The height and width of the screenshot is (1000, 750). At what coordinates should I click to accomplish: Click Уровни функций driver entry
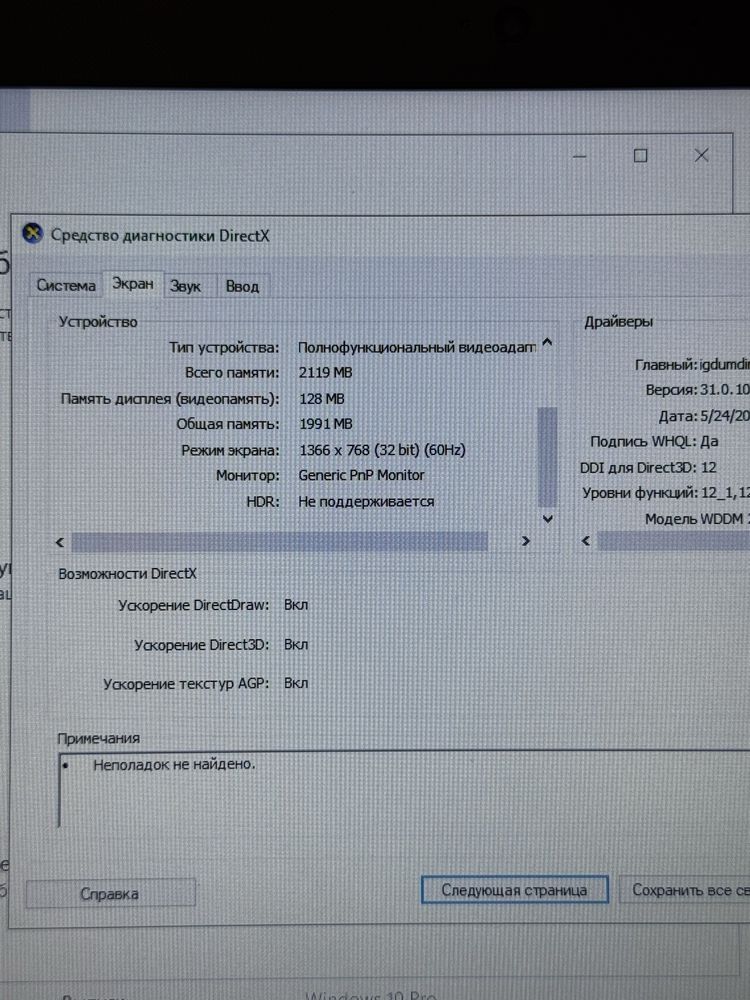666,493
